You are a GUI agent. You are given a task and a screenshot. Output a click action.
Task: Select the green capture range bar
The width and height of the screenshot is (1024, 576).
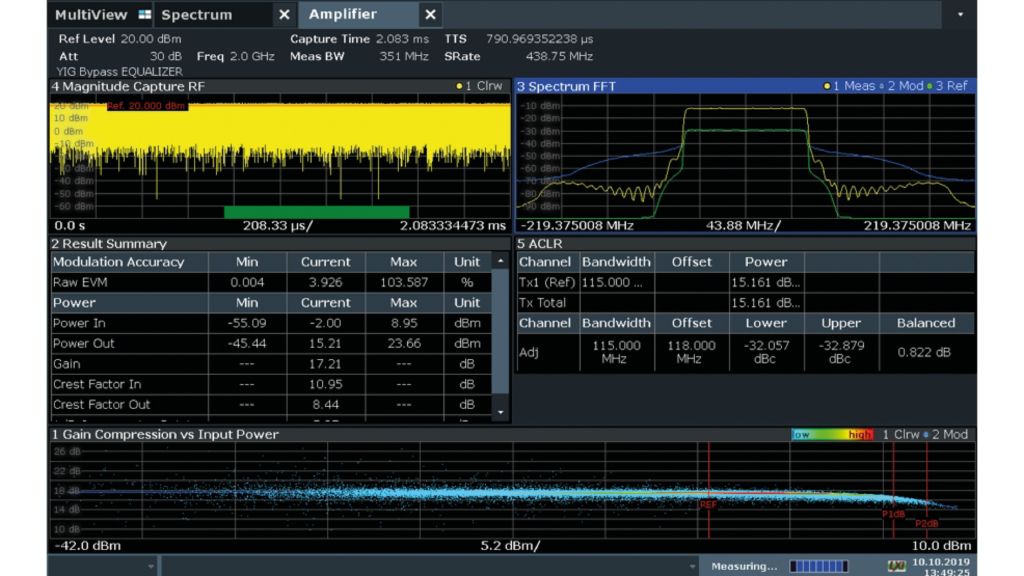pos(316,211)
